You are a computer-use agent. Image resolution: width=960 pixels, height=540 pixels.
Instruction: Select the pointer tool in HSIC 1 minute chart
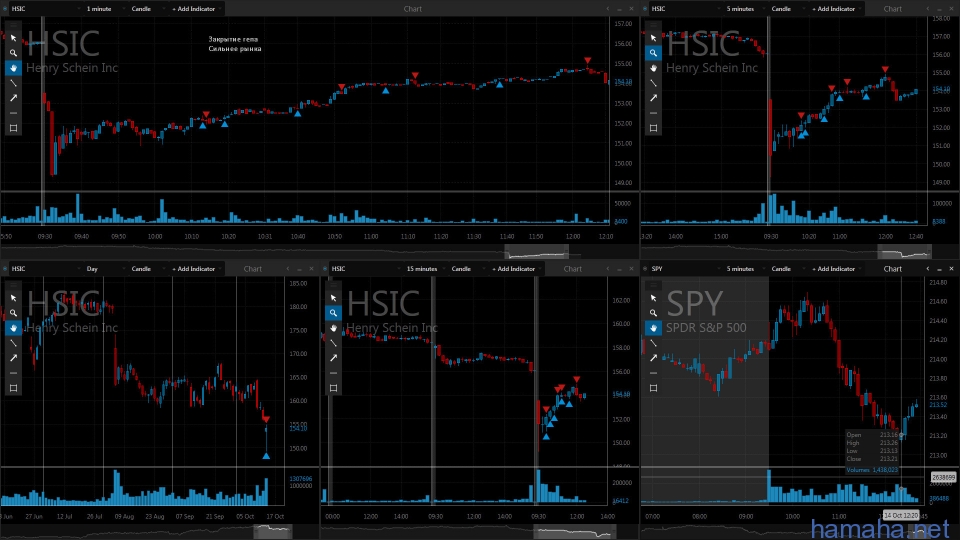(13, 38)
